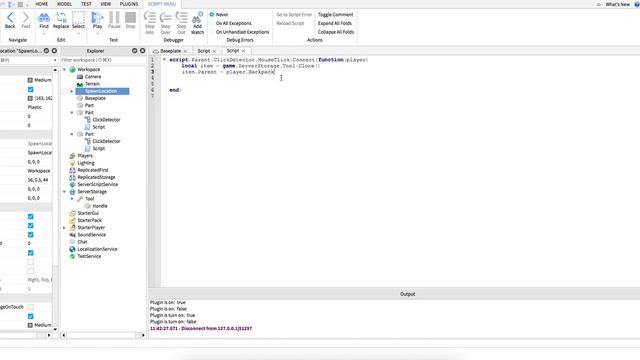Open the Select dropdown arrow

point(78,33)
